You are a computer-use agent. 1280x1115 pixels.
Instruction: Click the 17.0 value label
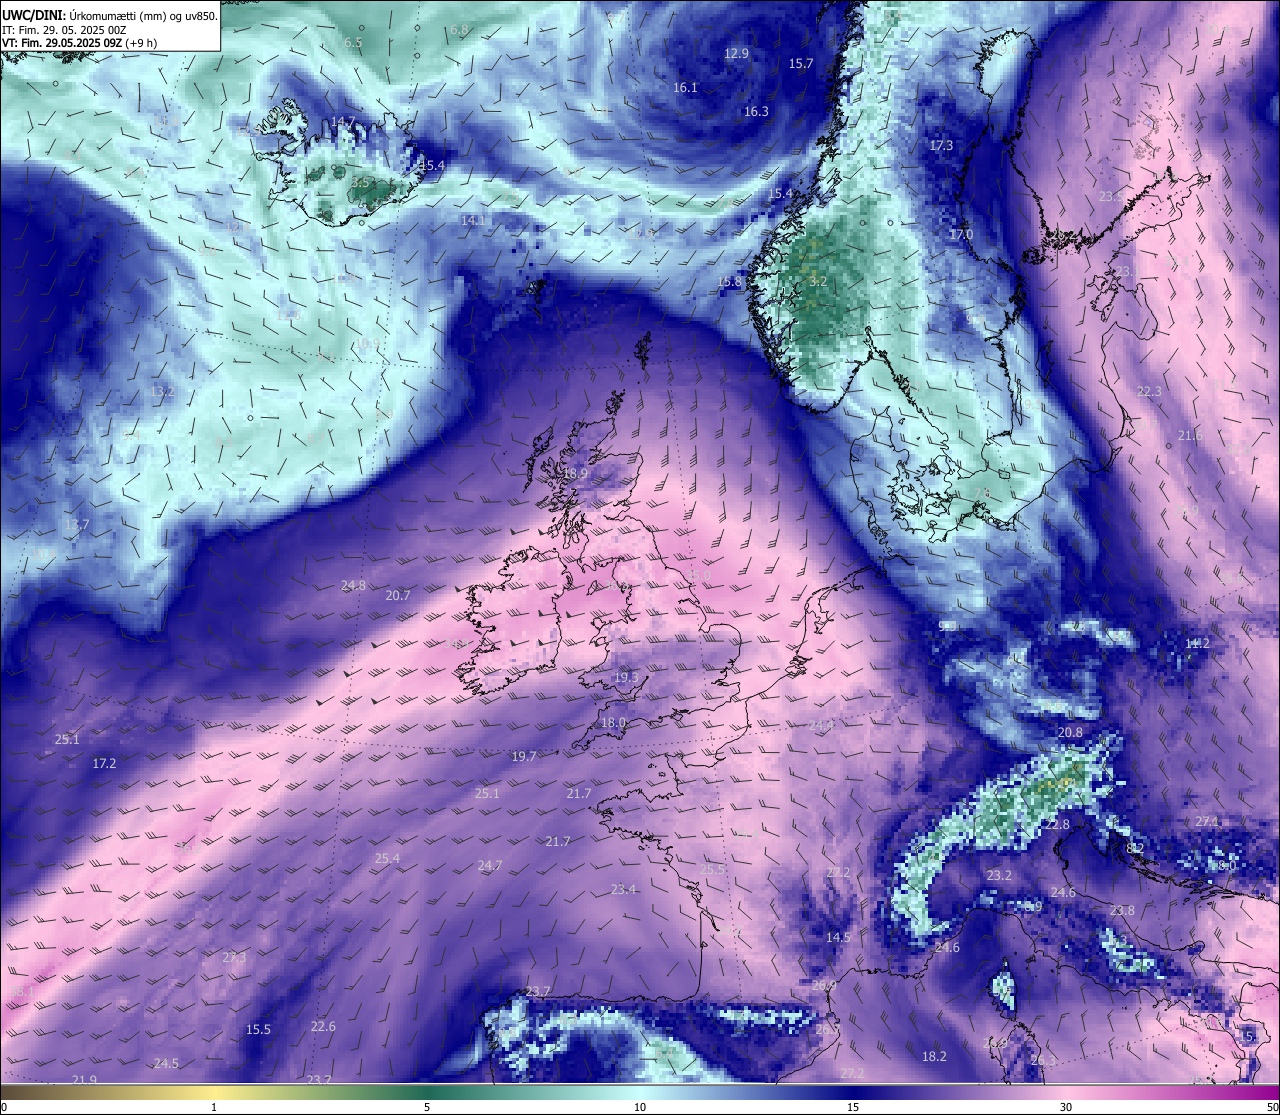click(961, 235)
